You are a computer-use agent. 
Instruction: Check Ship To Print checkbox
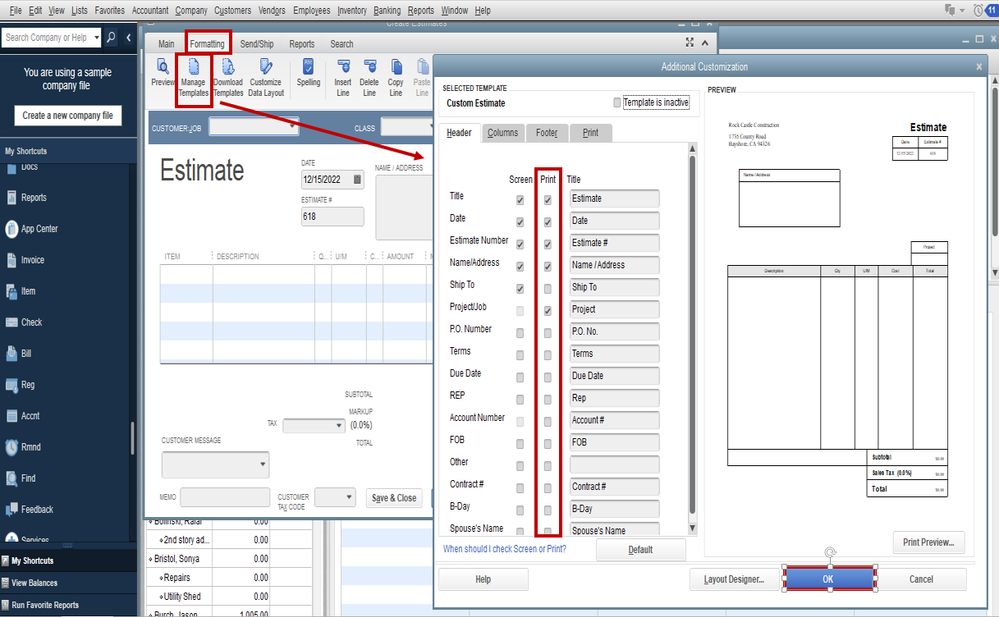(x=547, y=289)
